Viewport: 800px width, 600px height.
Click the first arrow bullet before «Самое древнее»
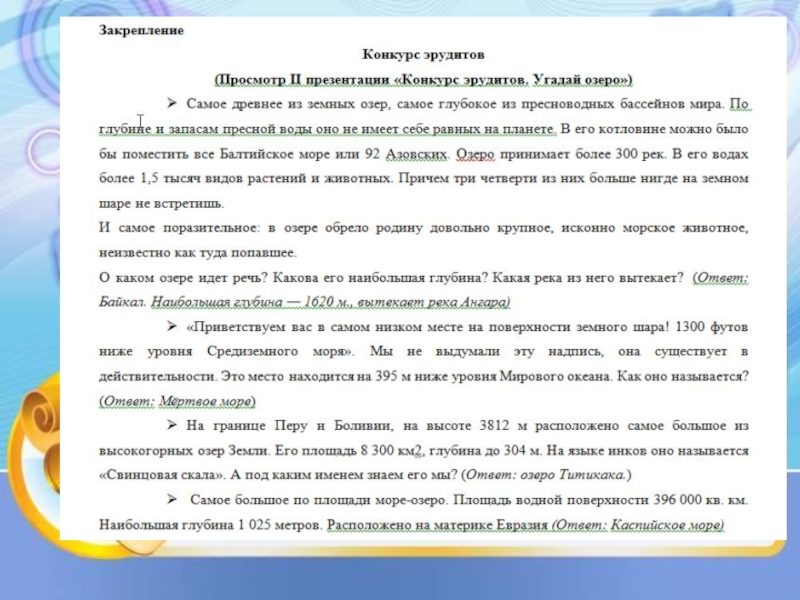coord(171,104)
